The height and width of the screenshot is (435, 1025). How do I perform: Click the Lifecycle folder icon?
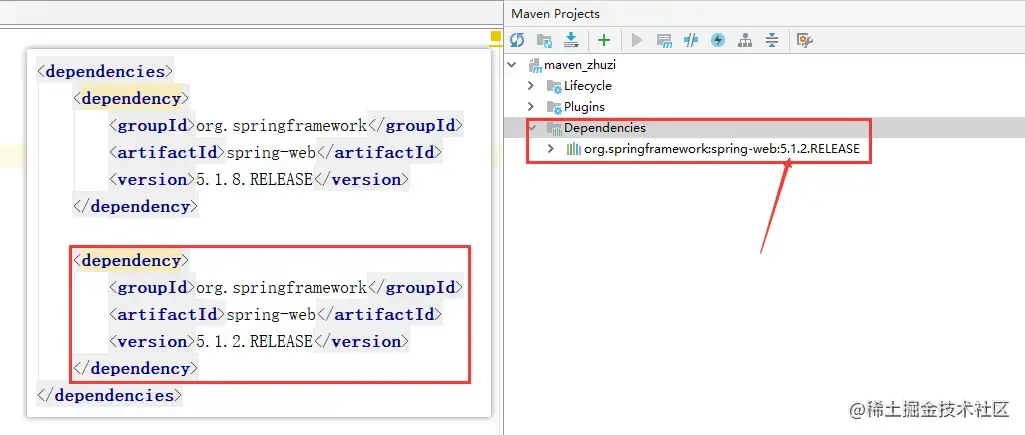point(554,86)
